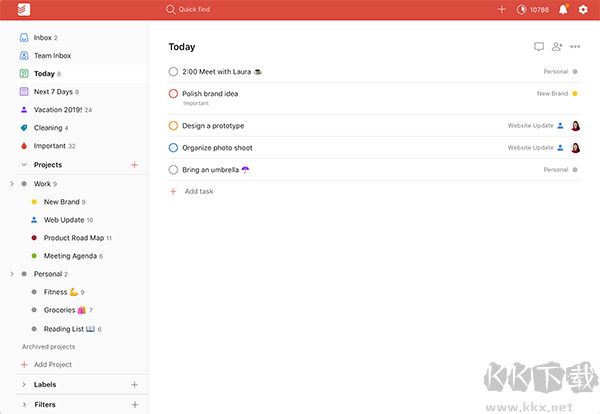Click the Inbox tray icon
The image size is (600, 414).
(x=24, y=37)
